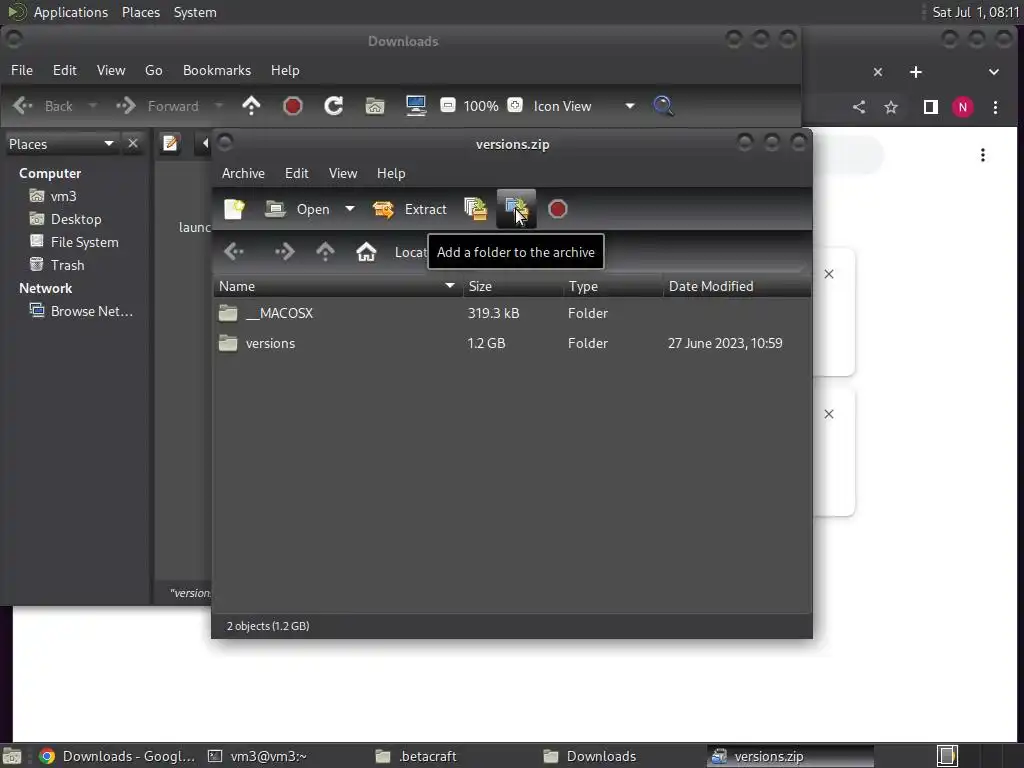Screen dimensions: 1024x768
Task: Click the 100% zoom level in file manager
Action: (x=481, y=106)
